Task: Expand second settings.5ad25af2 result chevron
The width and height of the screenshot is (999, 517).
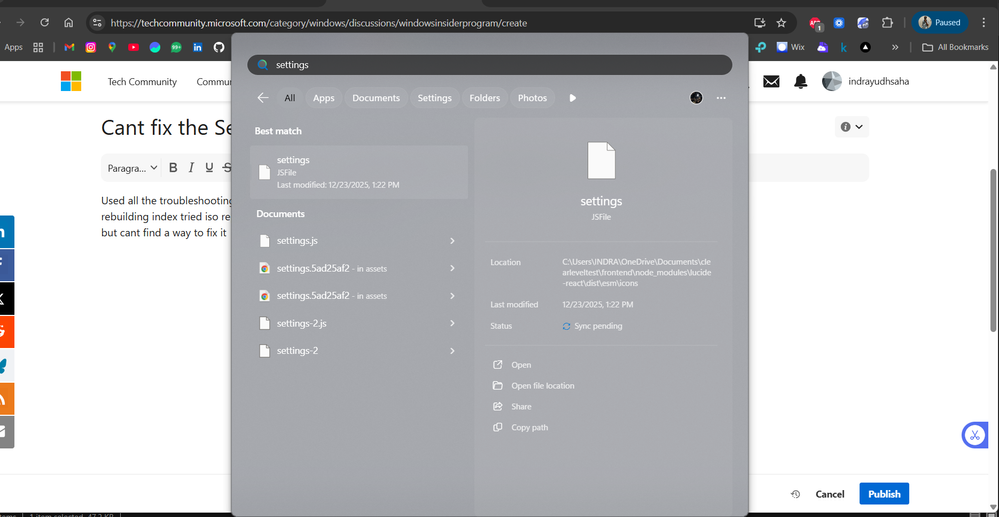Action: coord(452,296)
